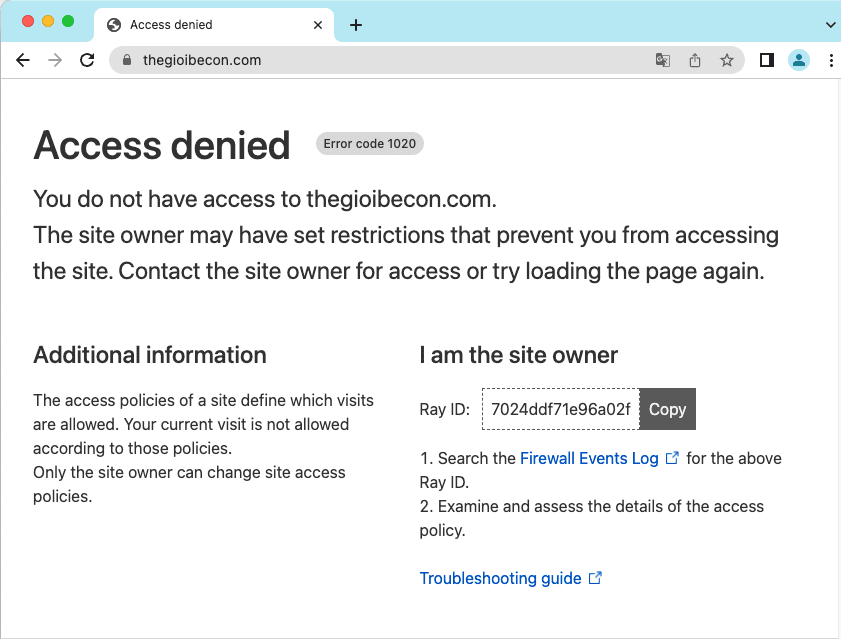Click the user profile avatar icon

click(798, 60)
